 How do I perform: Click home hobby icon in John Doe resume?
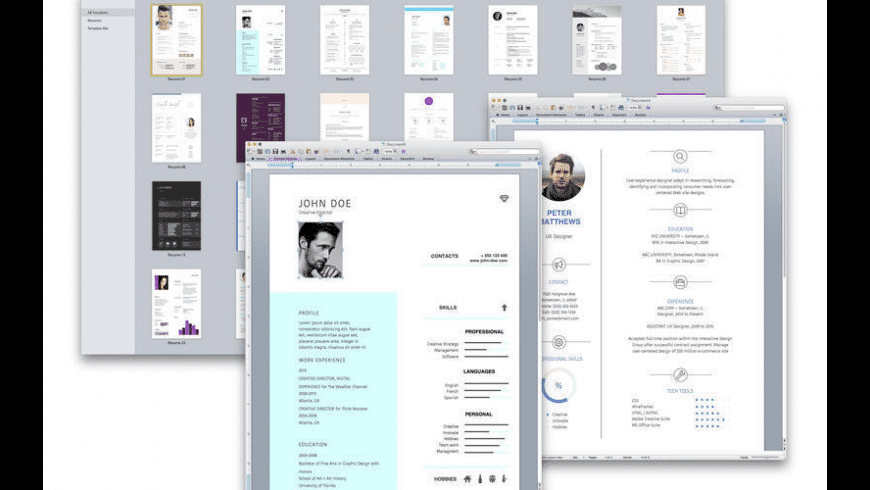click(467, 478)
